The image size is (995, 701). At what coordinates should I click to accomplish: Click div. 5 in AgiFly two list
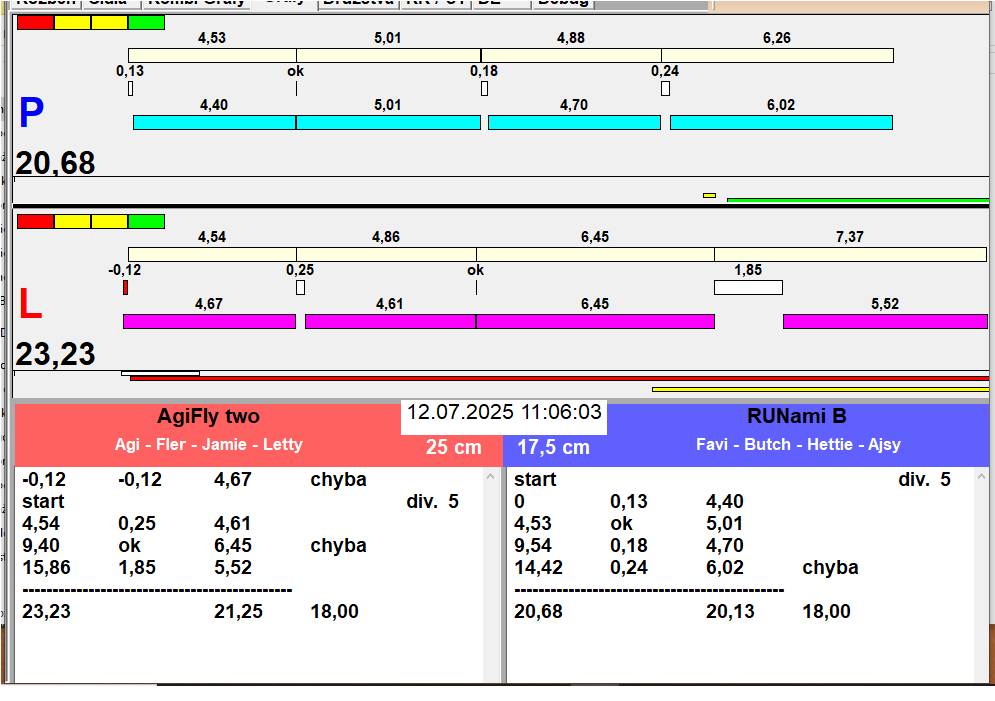pos(432,501)
